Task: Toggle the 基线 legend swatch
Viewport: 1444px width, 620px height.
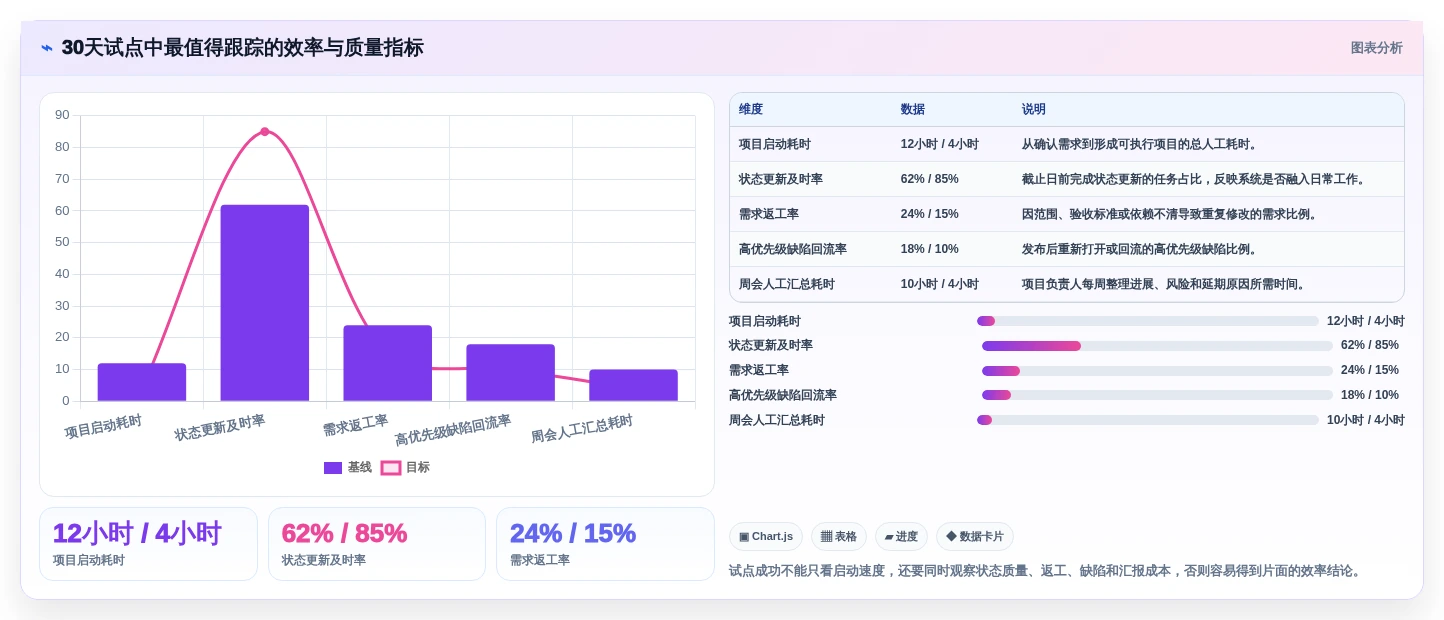Action: pyautogui.click(x=333, y=467)
